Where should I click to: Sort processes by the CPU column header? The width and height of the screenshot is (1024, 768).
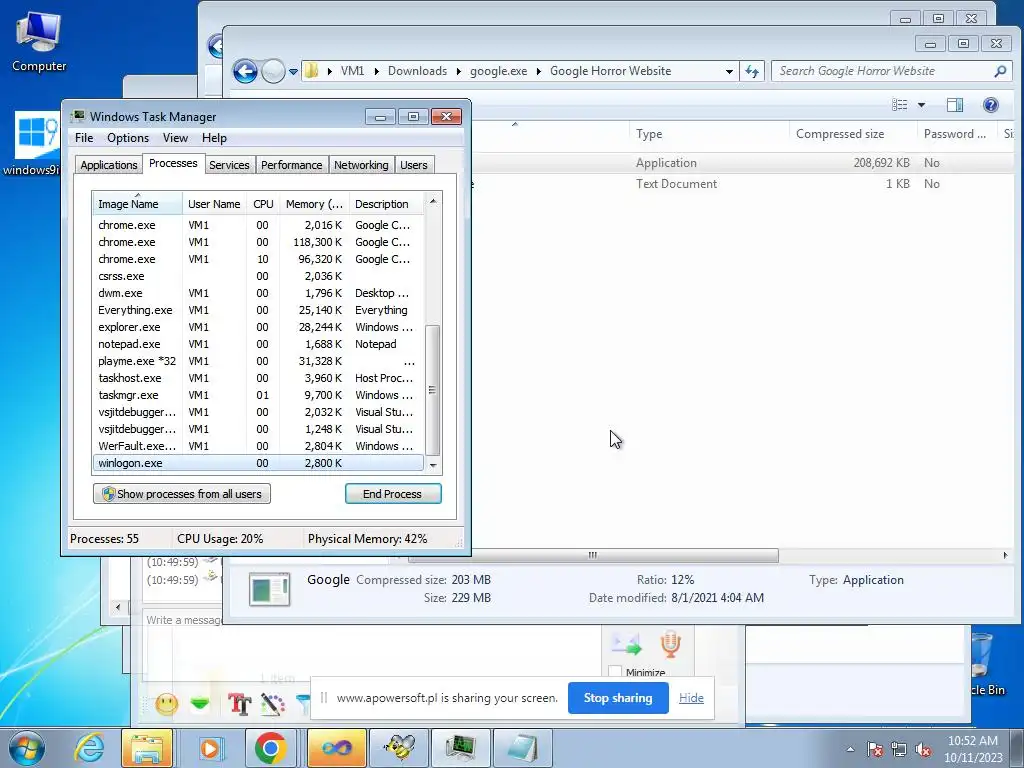pyautogui.click(x=263, y=204)
